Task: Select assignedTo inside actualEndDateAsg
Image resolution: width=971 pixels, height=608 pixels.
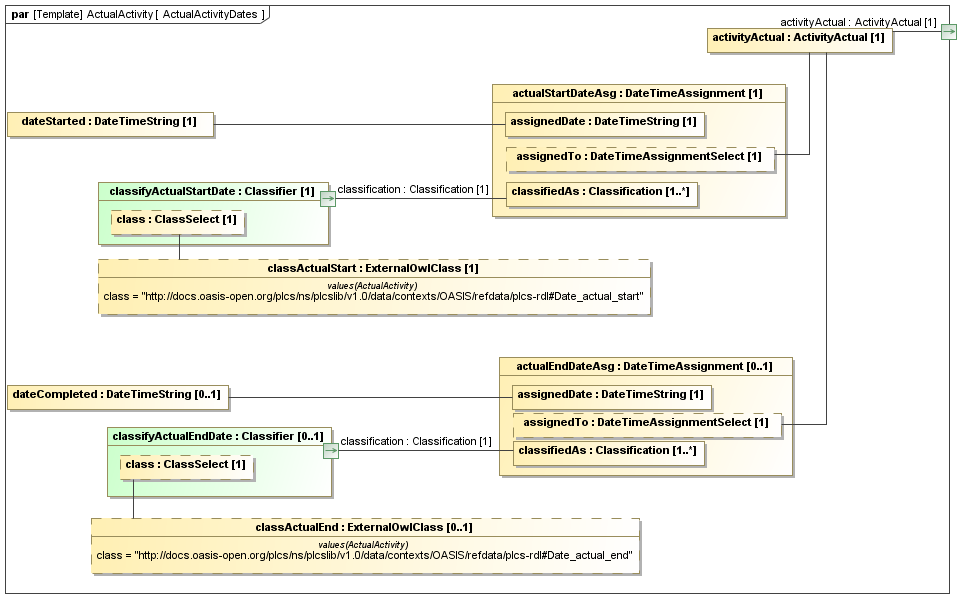Action: [646, 423]
